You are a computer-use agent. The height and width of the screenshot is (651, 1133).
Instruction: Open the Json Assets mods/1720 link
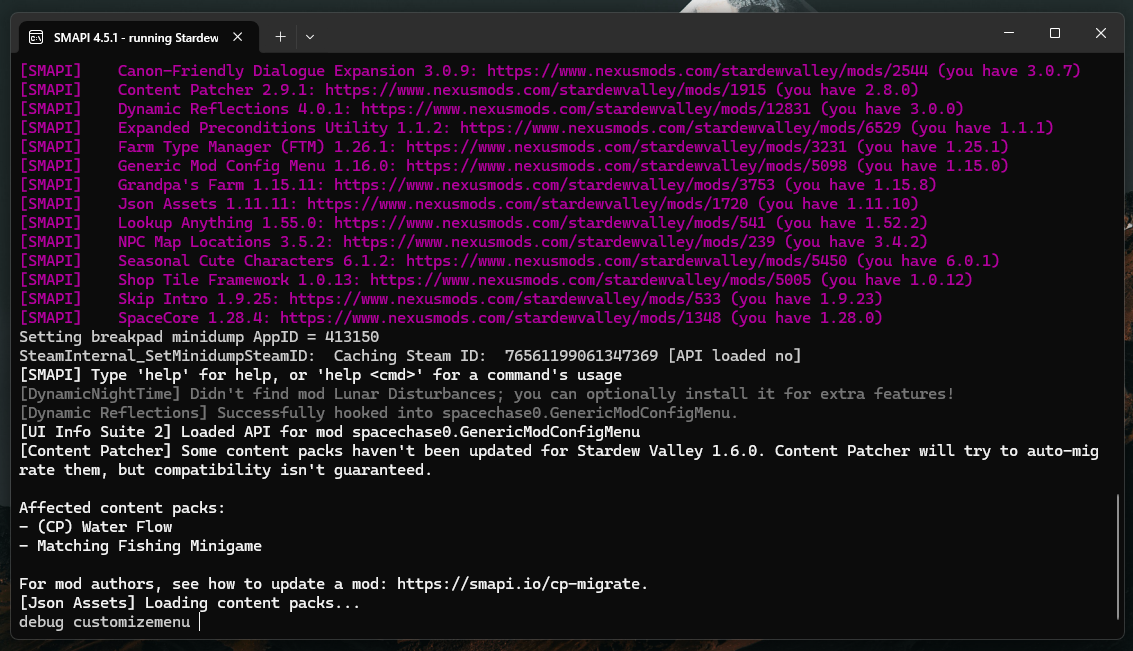pos(527,204)
